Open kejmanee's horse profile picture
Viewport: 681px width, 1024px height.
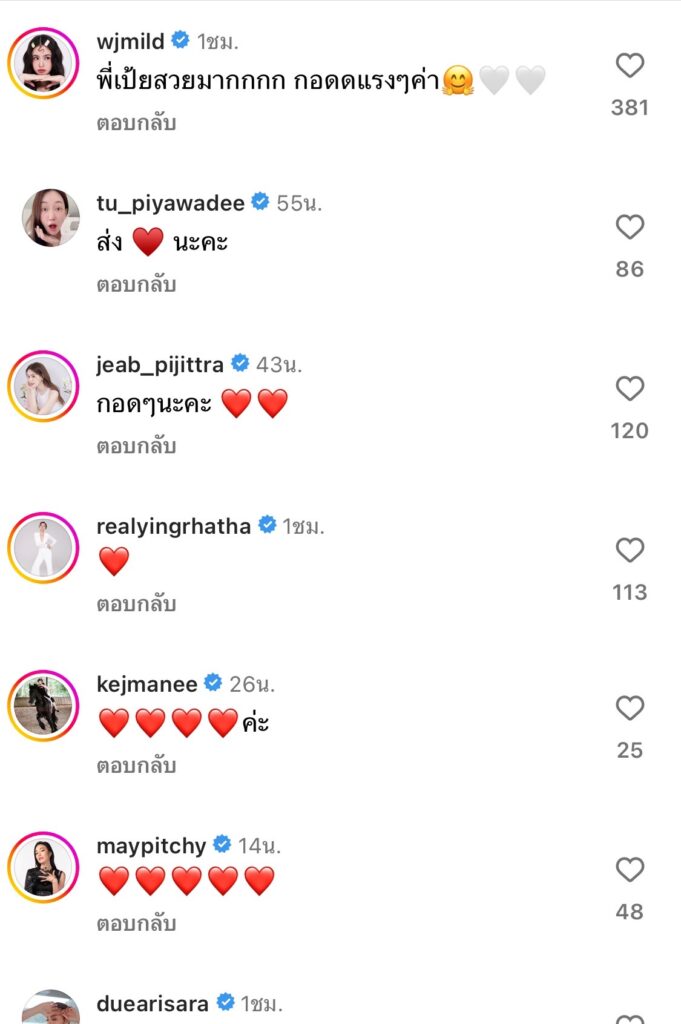(x=44, y=706)
